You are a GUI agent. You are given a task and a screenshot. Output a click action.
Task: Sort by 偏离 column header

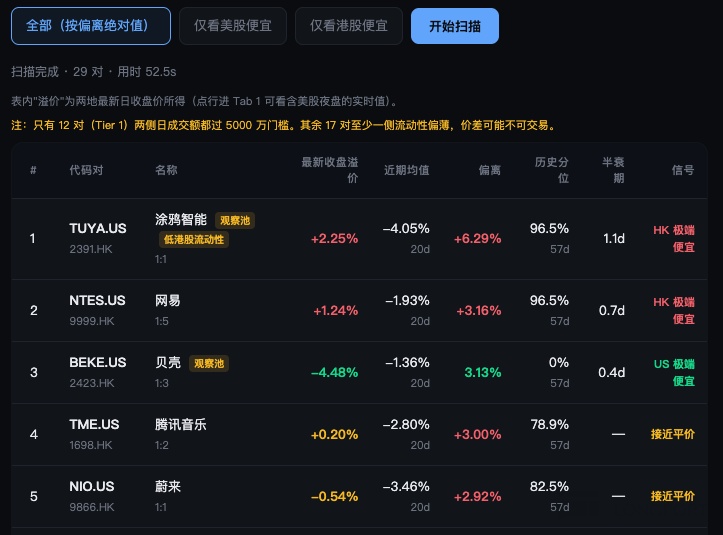[489, 170]
